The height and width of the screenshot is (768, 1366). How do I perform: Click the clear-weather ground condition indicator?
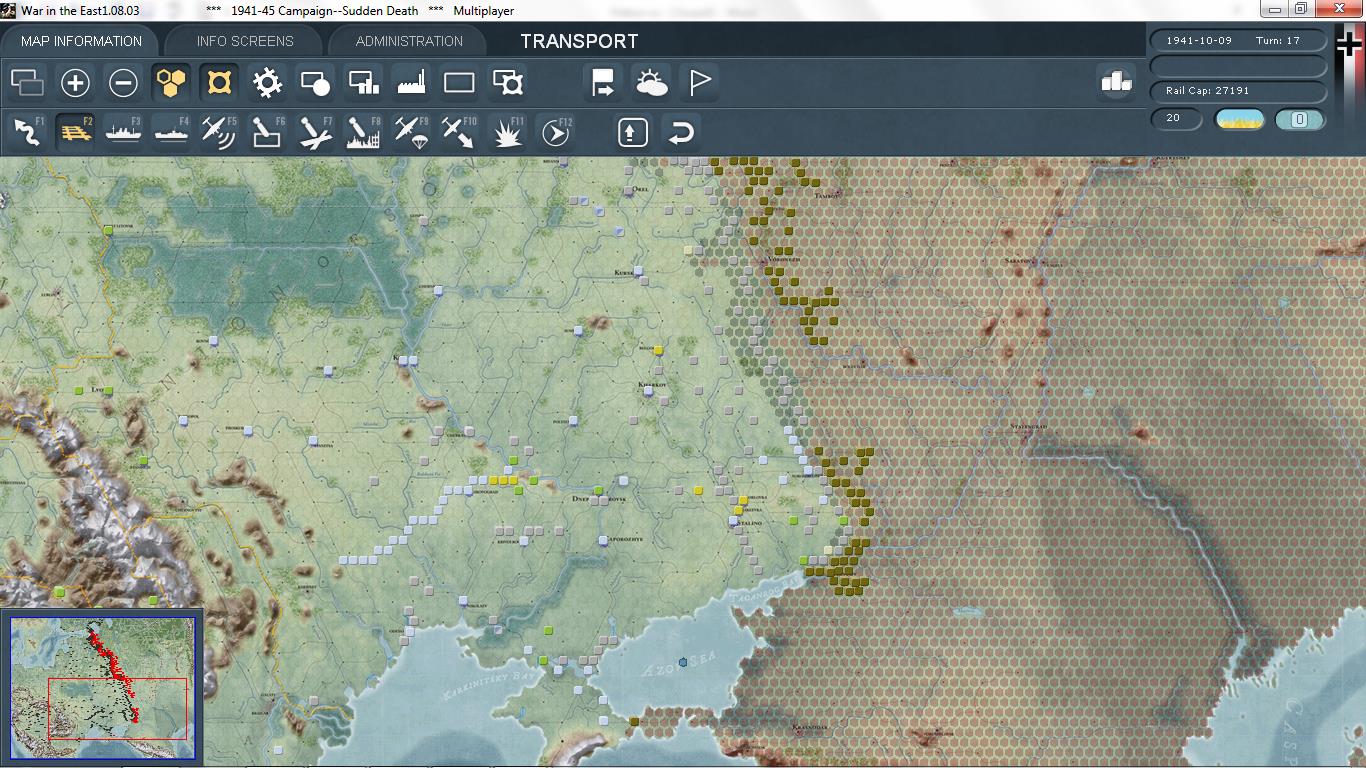click(x=1239, y=119)
